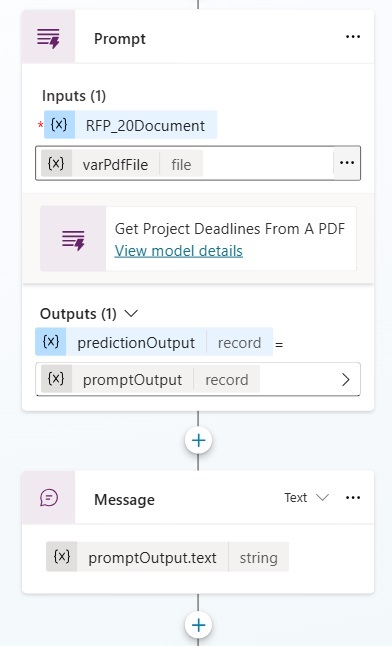Select the varPdfFile file input field

pos(198,163)
